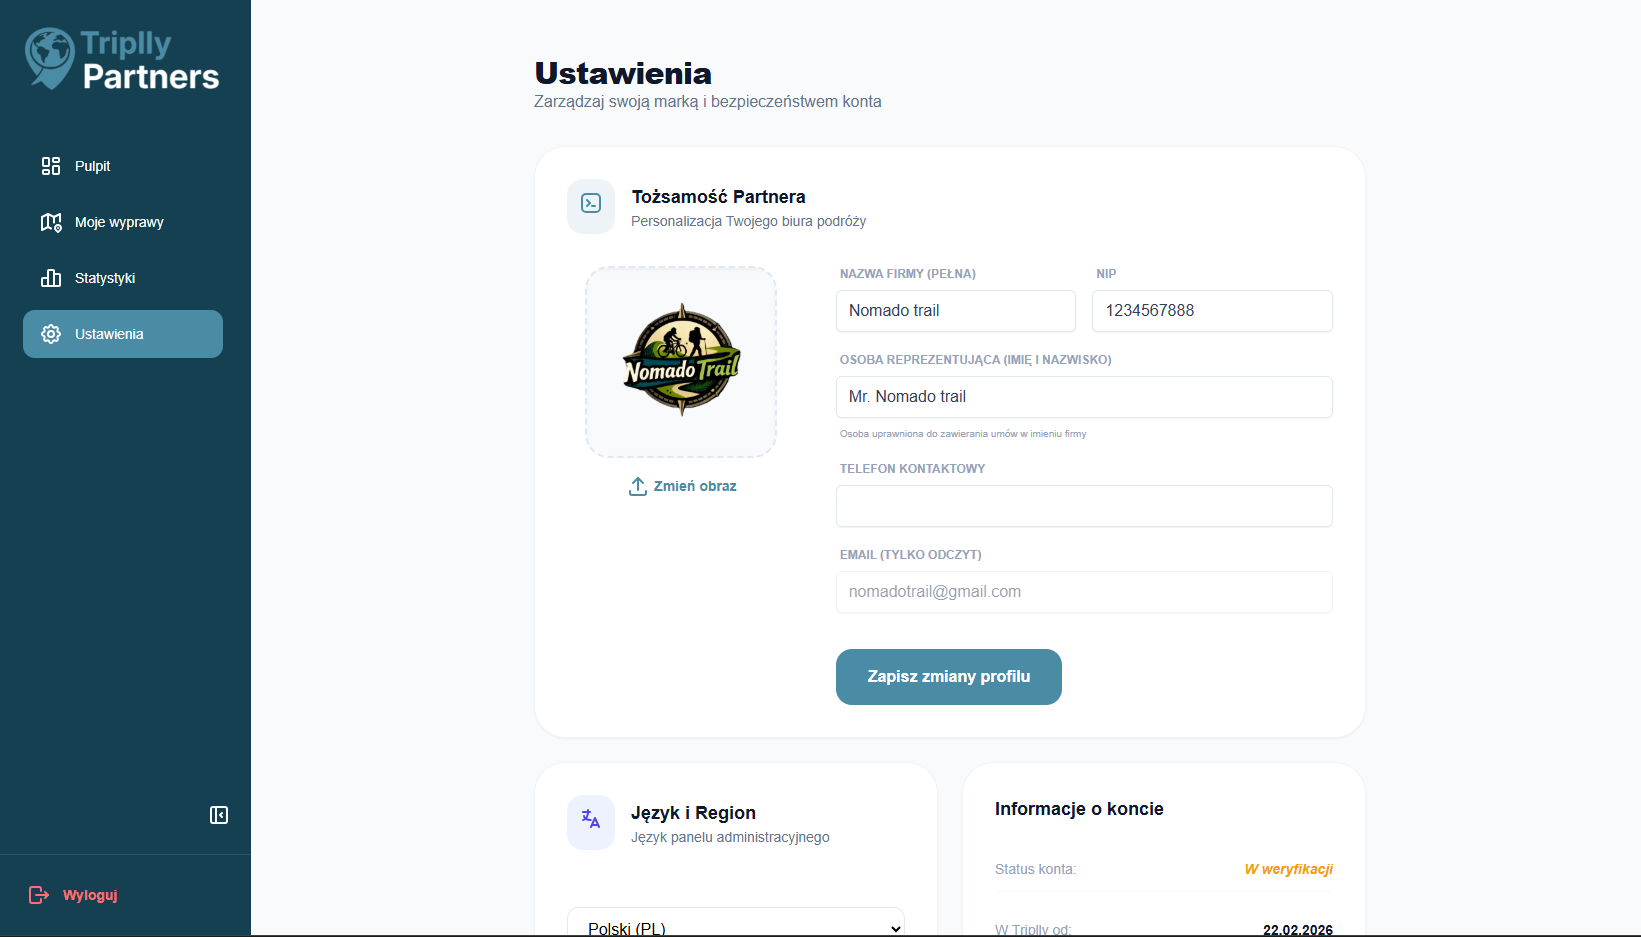
Task: Click the Nomado Trail logo thumbnail
Action: tap(681, 362)
